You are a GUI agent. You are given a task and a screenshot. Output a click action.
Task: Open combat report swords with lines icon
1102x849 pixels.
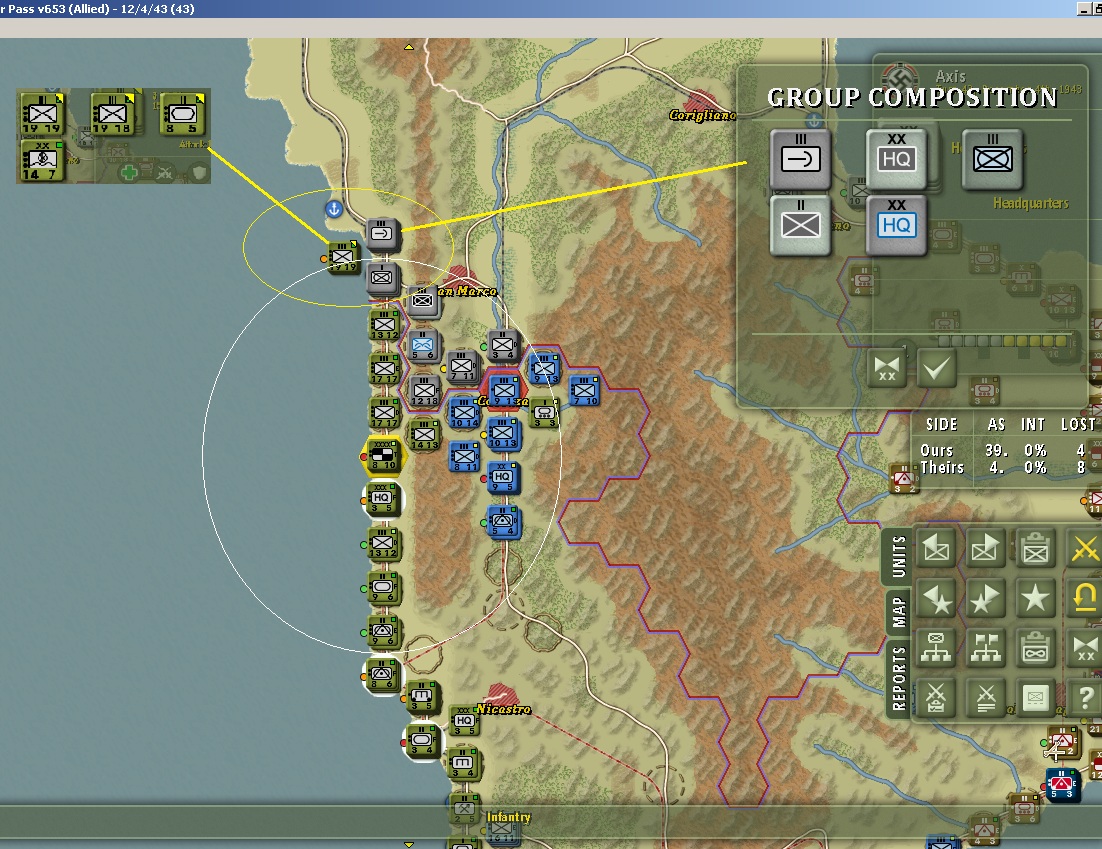point(985,698)
